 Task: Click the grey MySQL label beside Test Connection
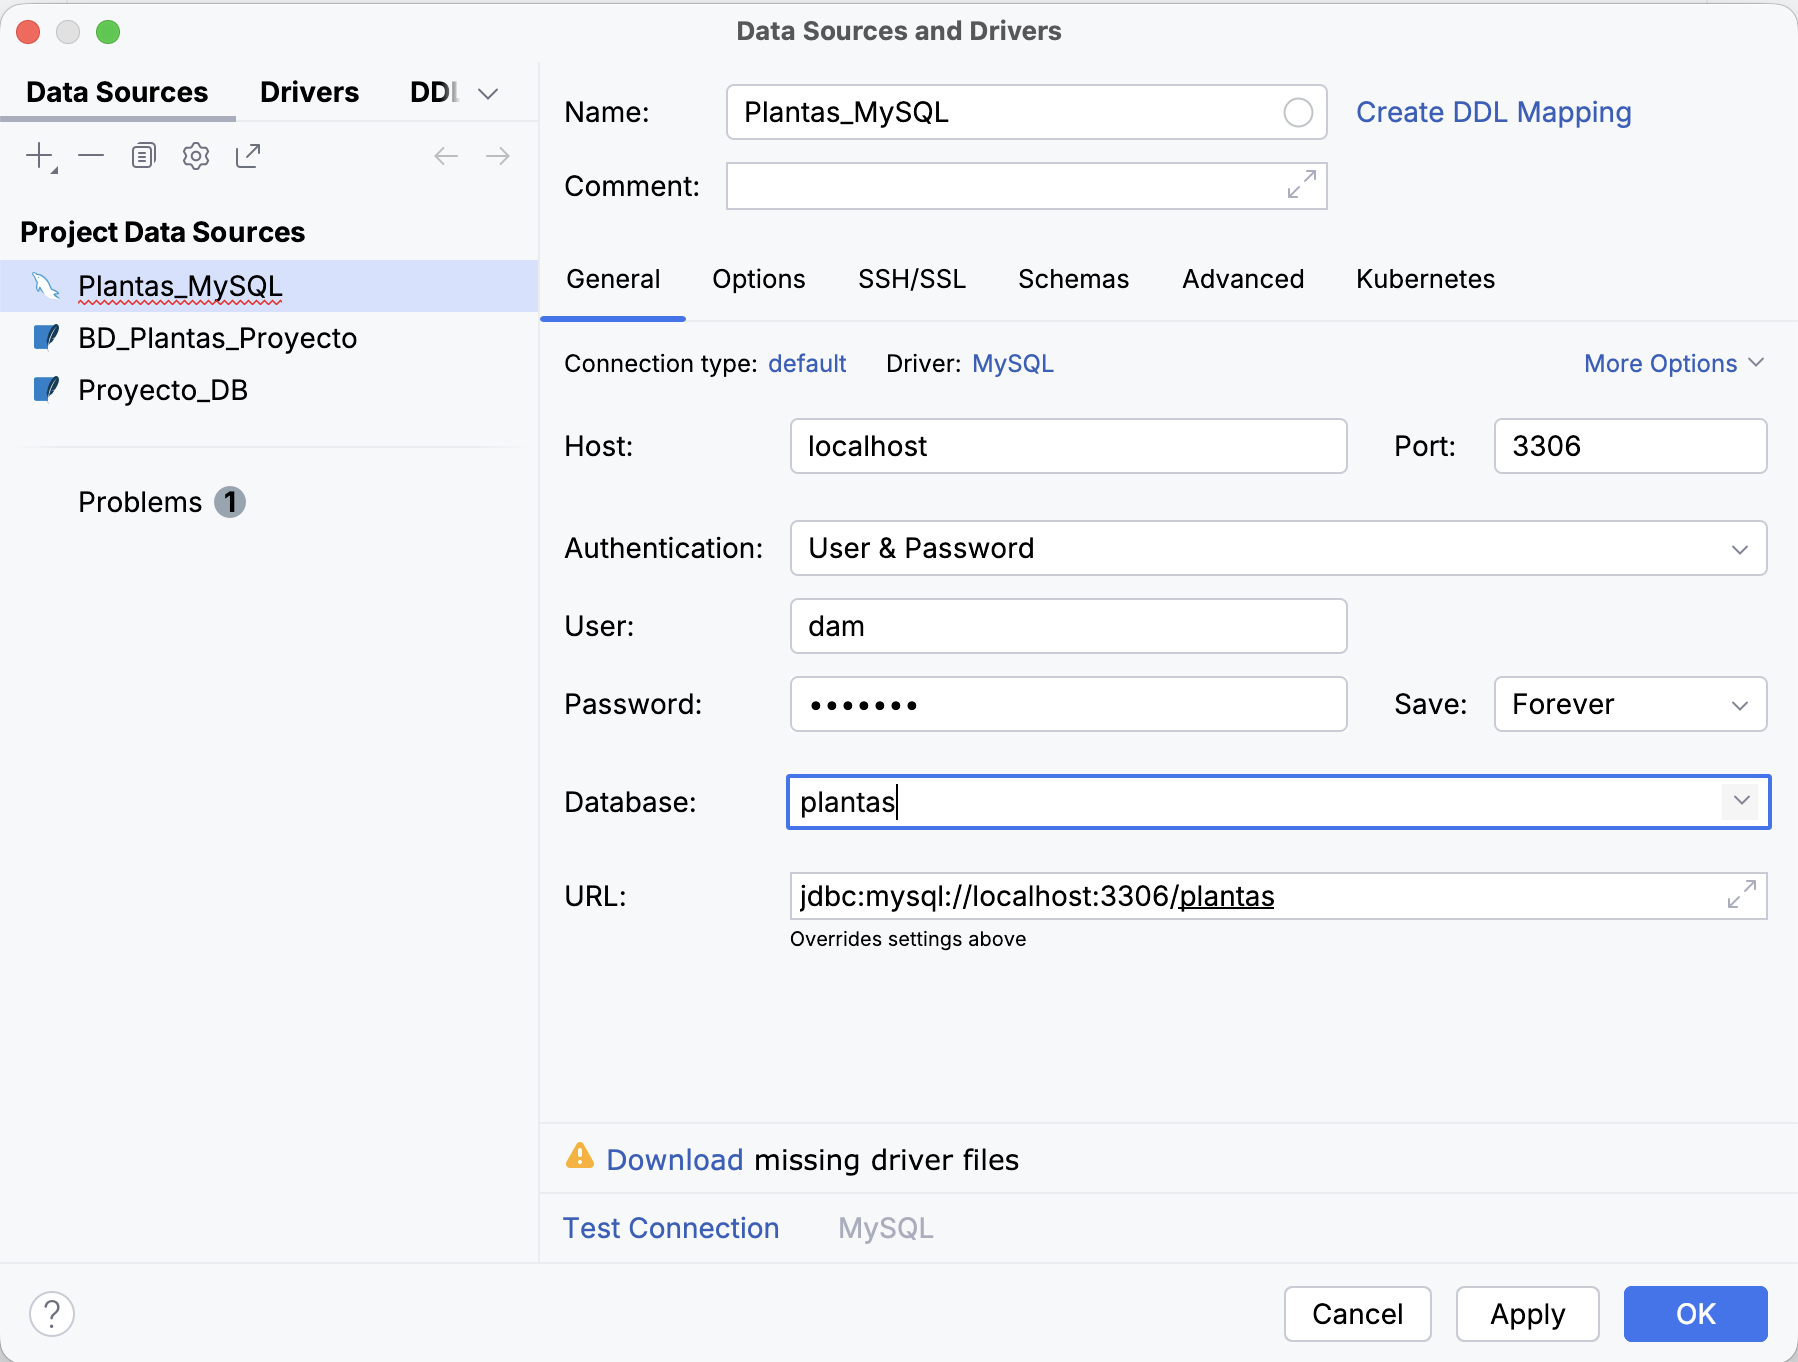(x=886, y=1228)
